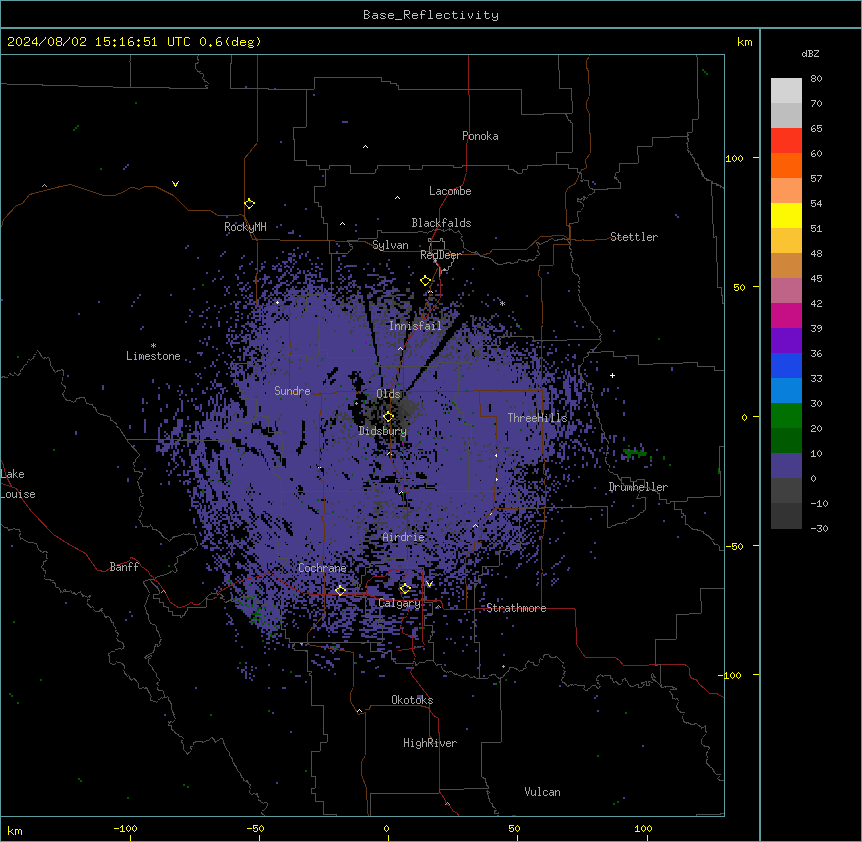Select the Lacombe city label
The width and height of the screenshot is (862, 842).
click(x=450, y=191)
